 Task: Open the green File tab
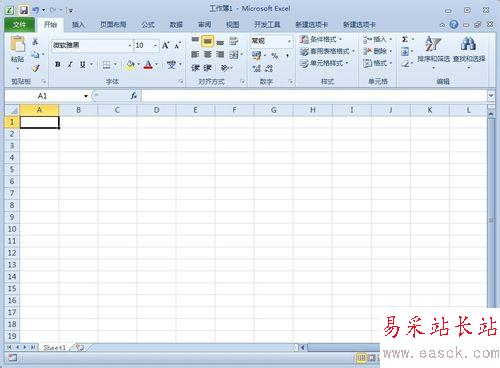19,25
